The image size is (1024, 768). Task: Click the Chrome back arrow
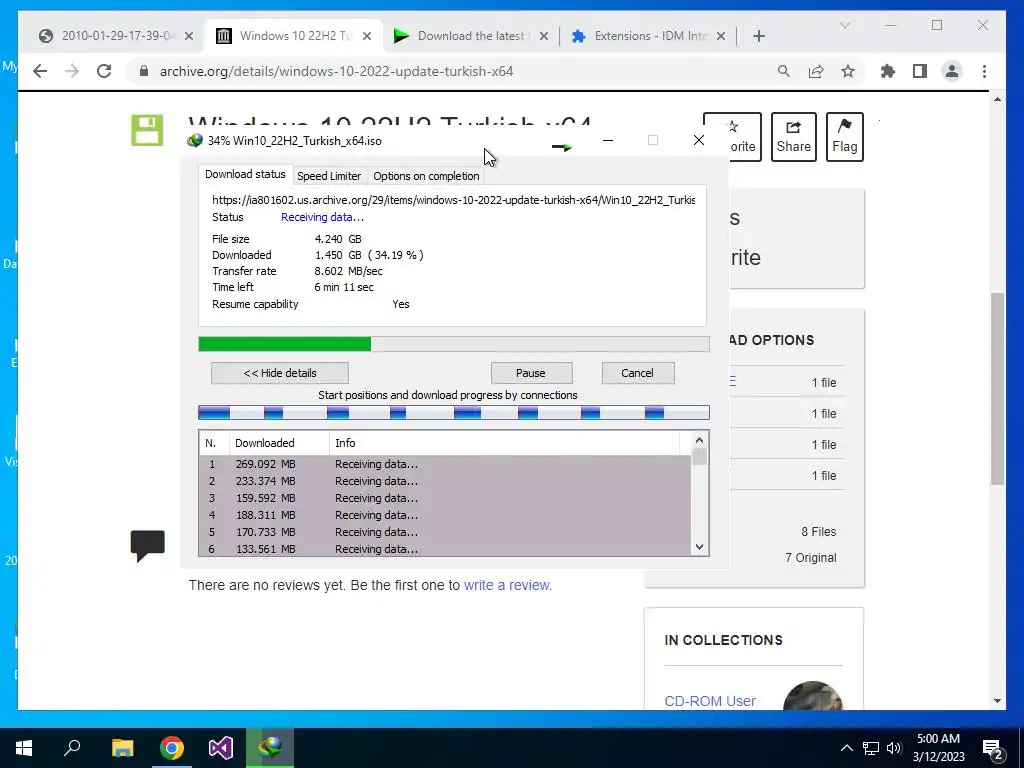[x=40, y=71]
